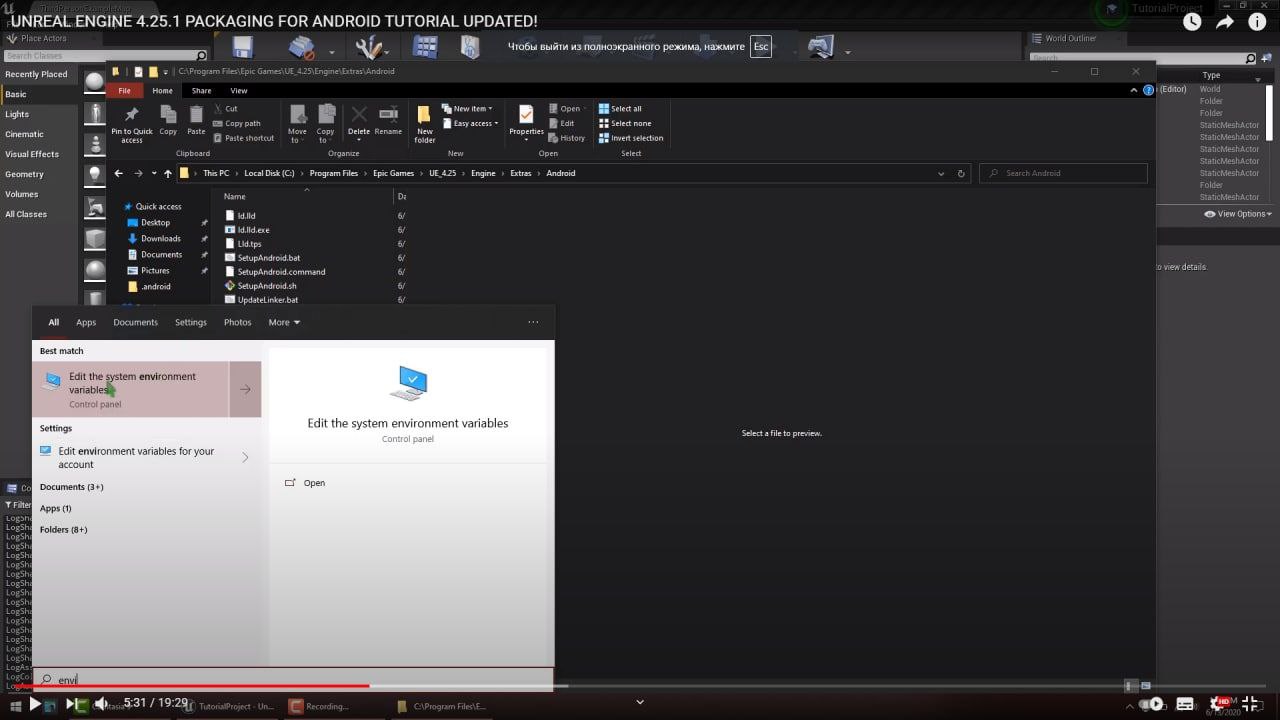Exit fullscreen in the YouTube player

point(1252,704)
